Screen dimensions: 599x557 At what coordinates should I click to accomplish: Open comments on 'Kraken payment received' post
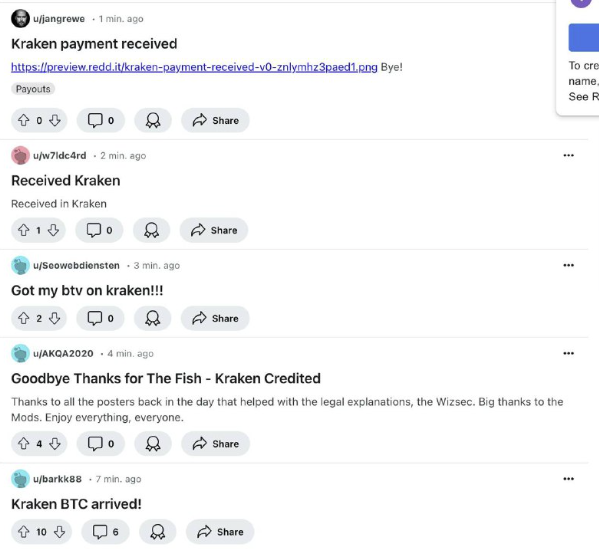(100, 120)
